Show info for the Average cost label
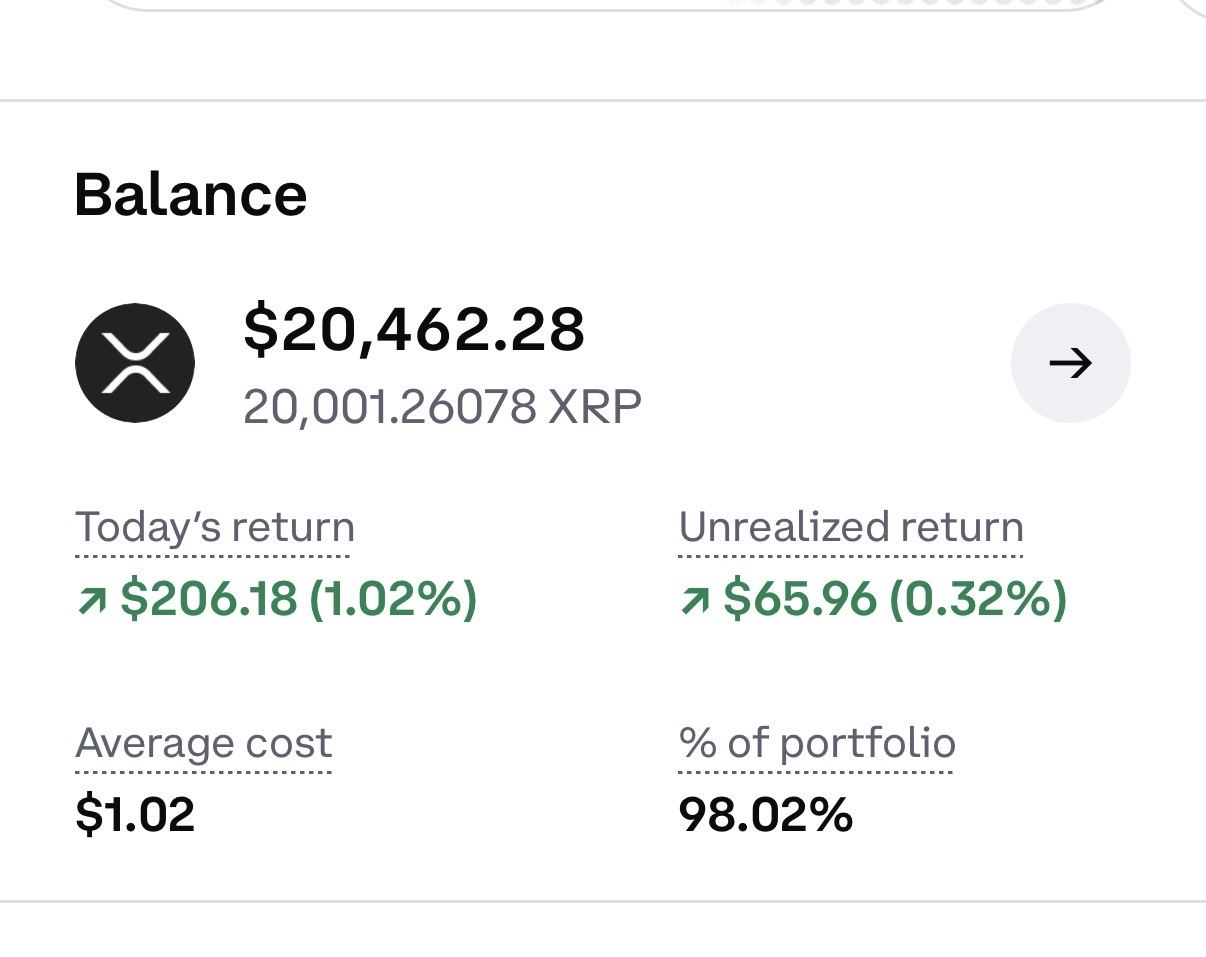This screenshot has width=1206, height=957. tap(203, 743)
